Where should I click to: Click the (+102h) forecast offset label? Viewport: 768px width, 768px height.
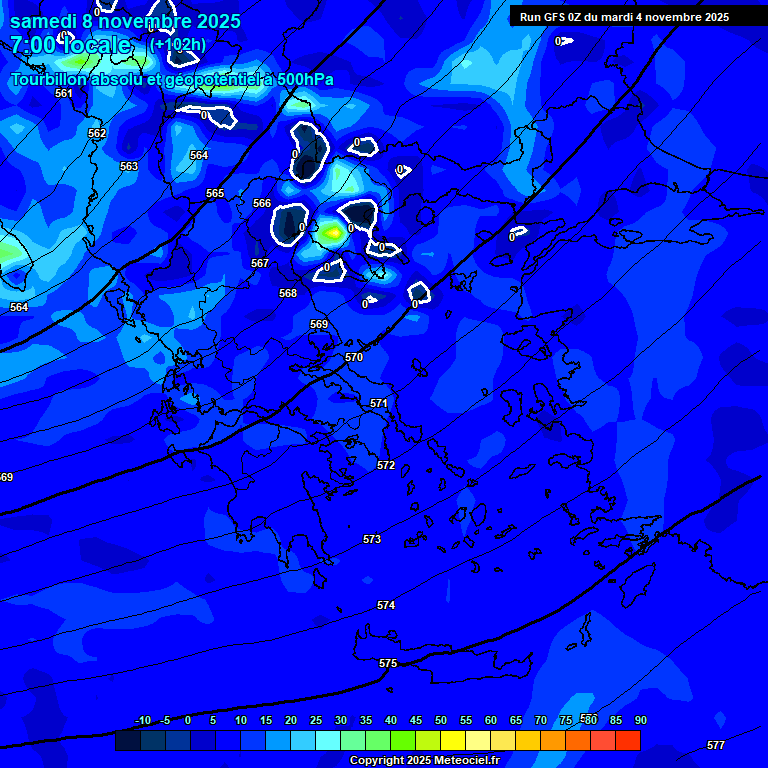[177, 45]
